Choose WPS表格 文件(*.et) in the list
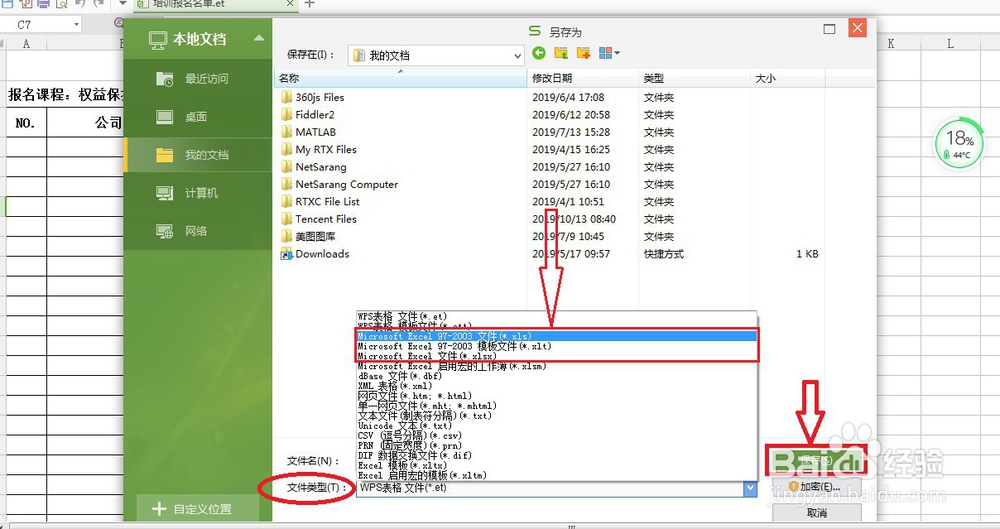 pyautogui.click(x=556, y=317)
